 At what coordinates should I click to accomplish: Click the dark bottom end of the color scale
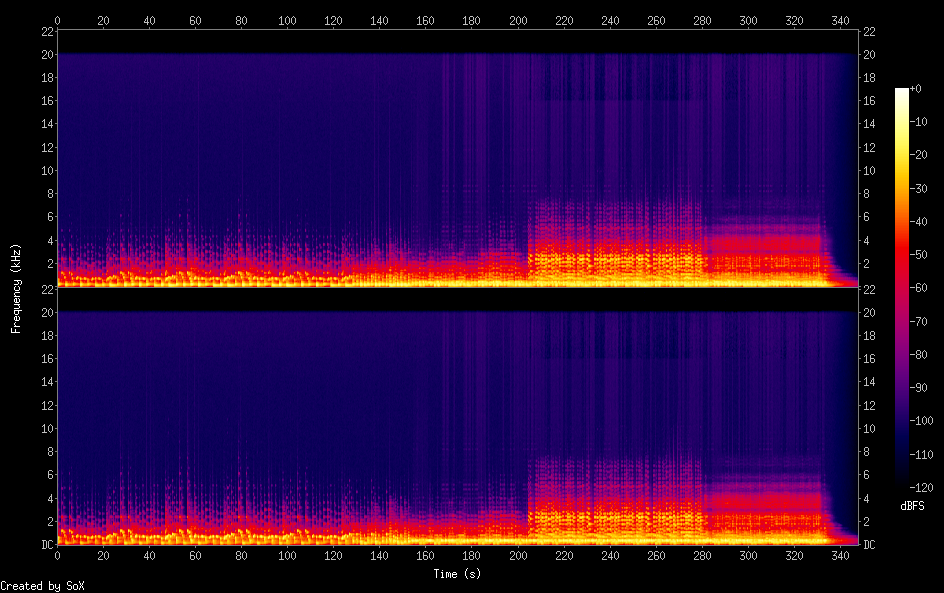pyautogui.click(x=902, y=483)
